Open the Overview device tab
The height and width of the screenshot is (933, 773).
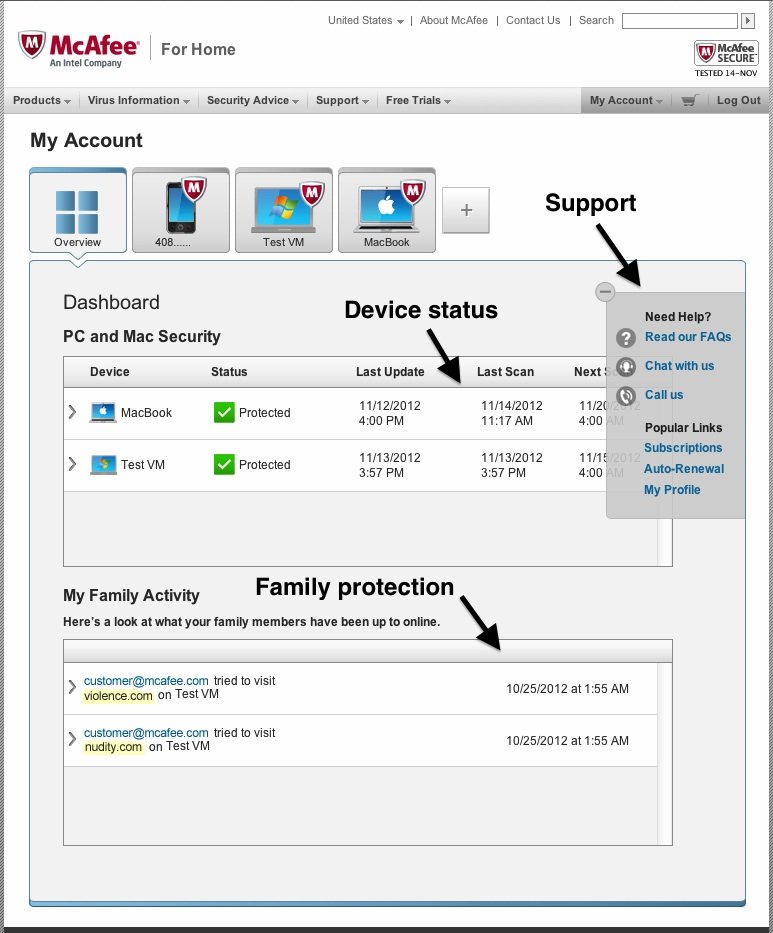coord(78,211)
